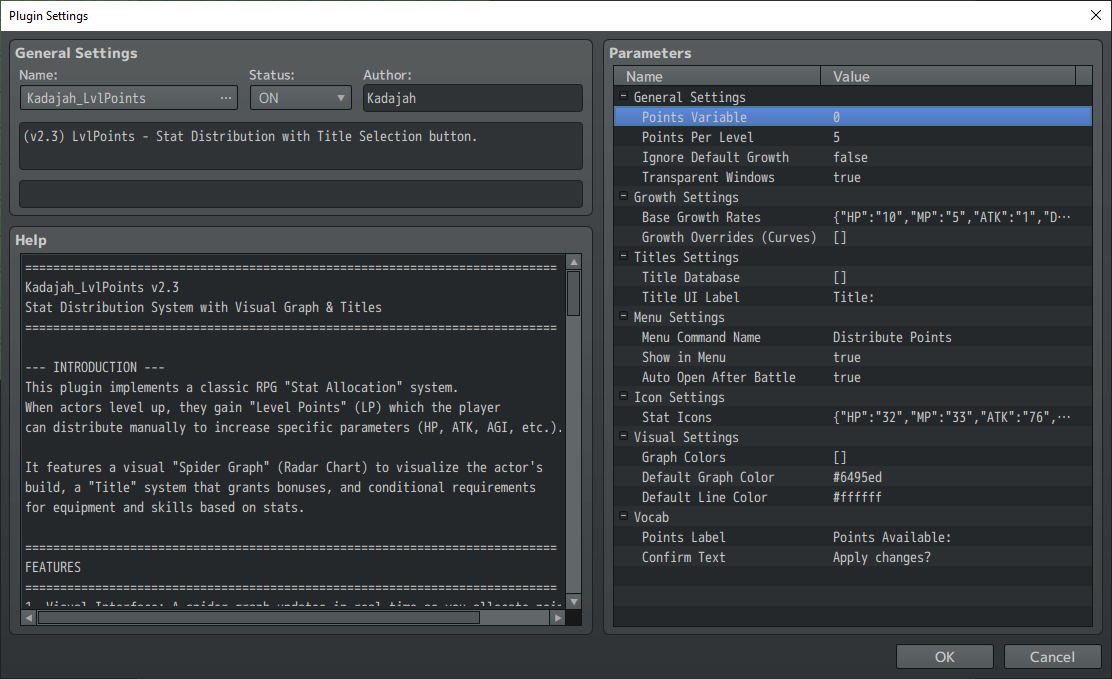
Task: Collapse the Icon Settings group
Action: [624, 397]
